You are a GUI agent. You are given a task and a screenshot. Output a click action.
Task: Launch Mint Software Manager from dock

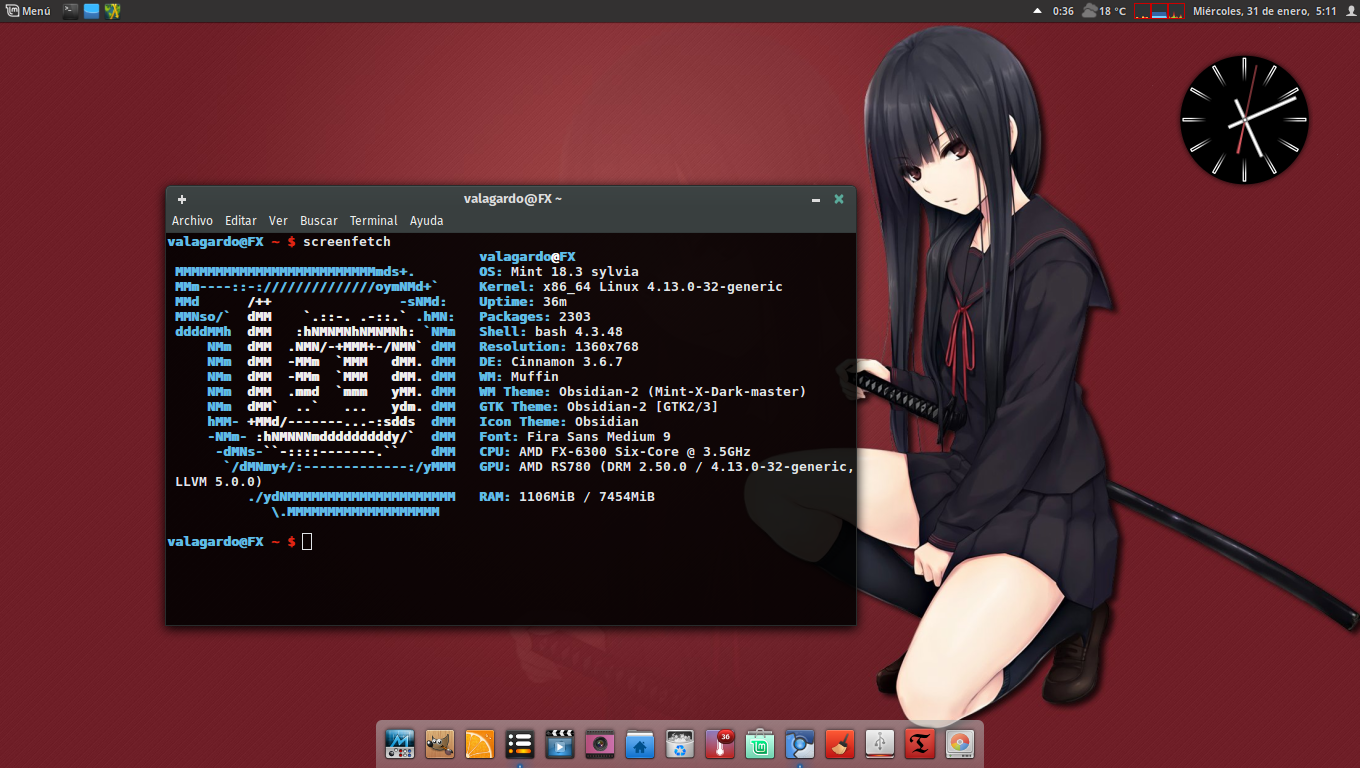point(760,744)
